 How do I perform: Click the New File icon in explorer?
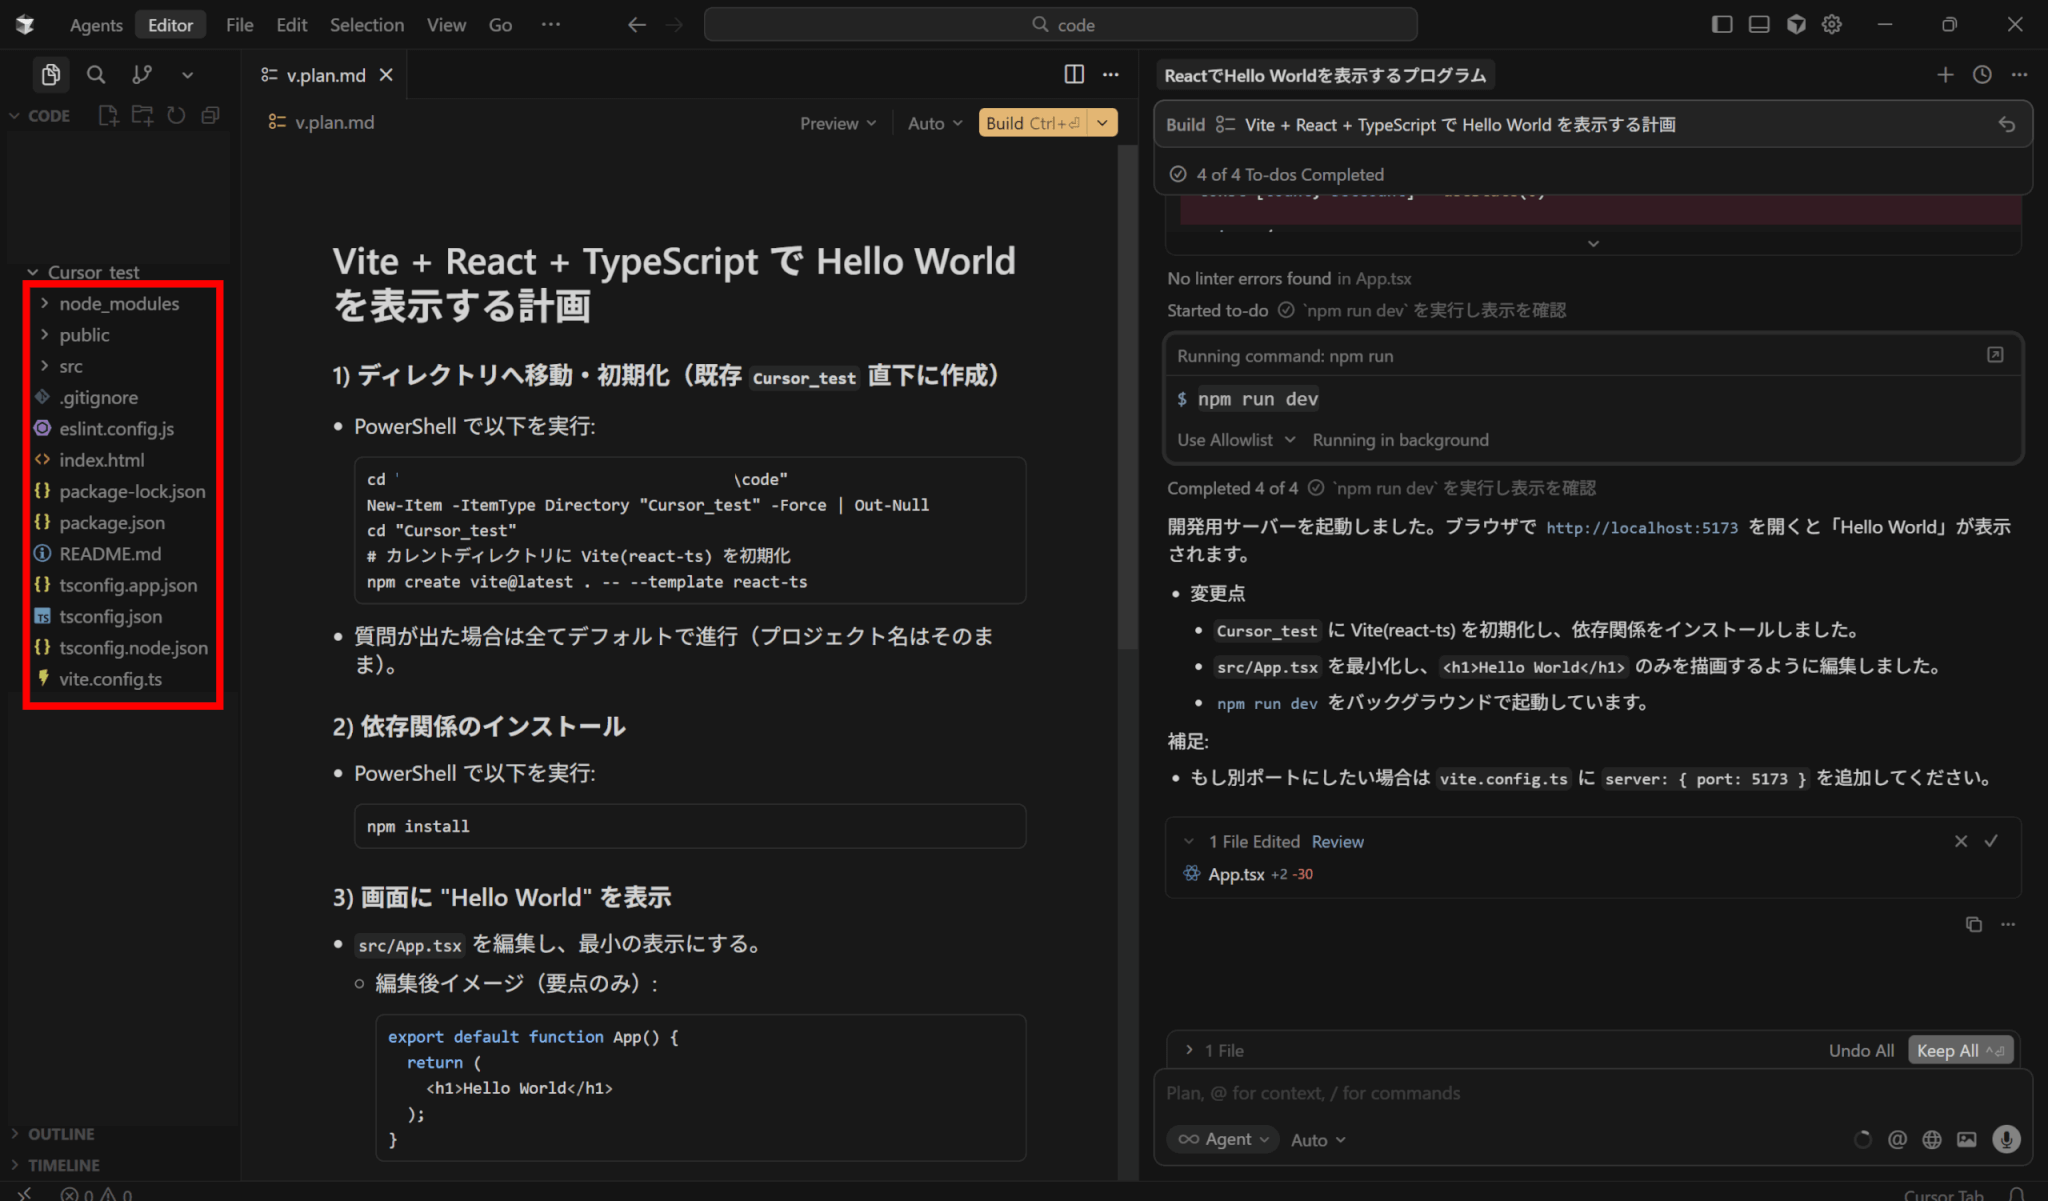[x=108, y=116]
